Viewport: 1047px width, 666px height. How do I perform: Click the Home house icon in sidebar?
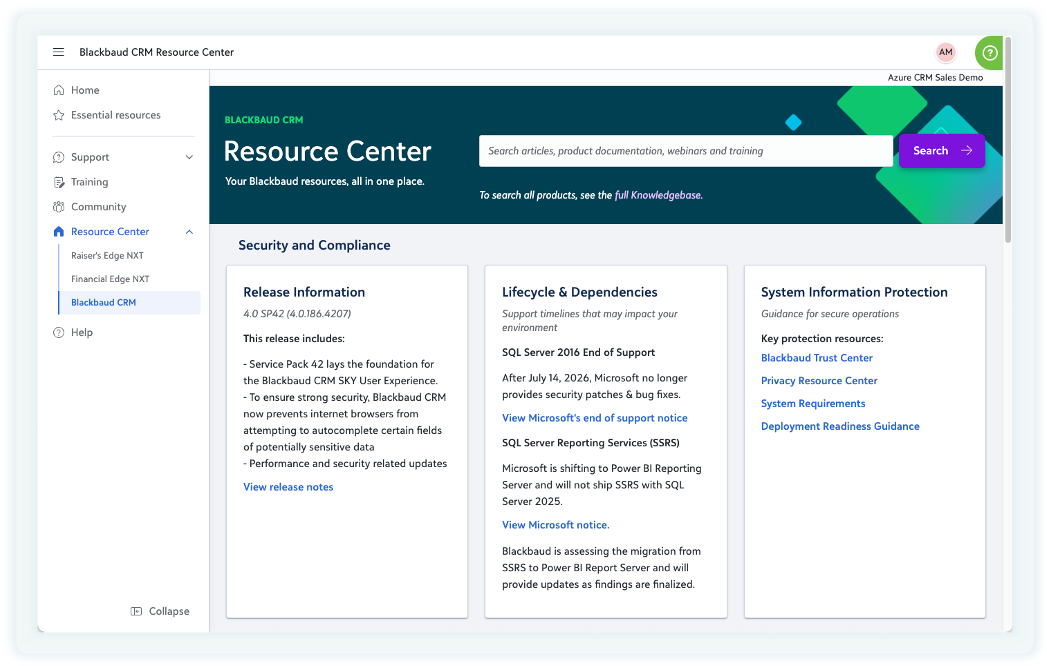[x=59, y=90]
